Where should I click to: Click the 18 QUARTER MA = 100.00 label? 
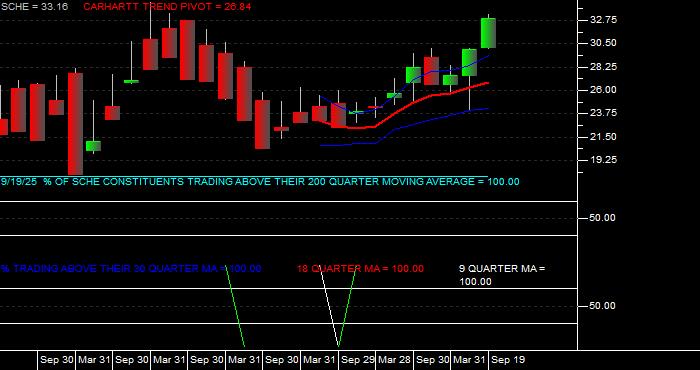point(360,269)
